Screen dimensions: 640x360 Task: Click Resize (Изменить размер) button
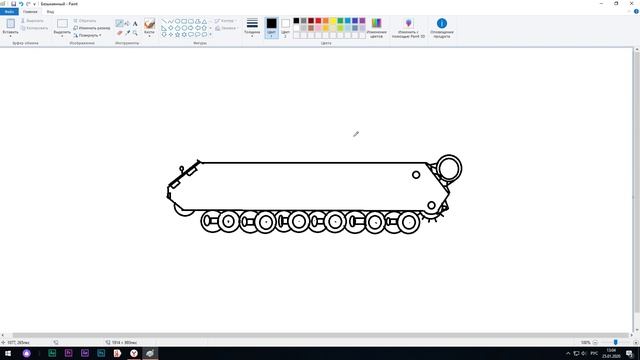point(92,28)
